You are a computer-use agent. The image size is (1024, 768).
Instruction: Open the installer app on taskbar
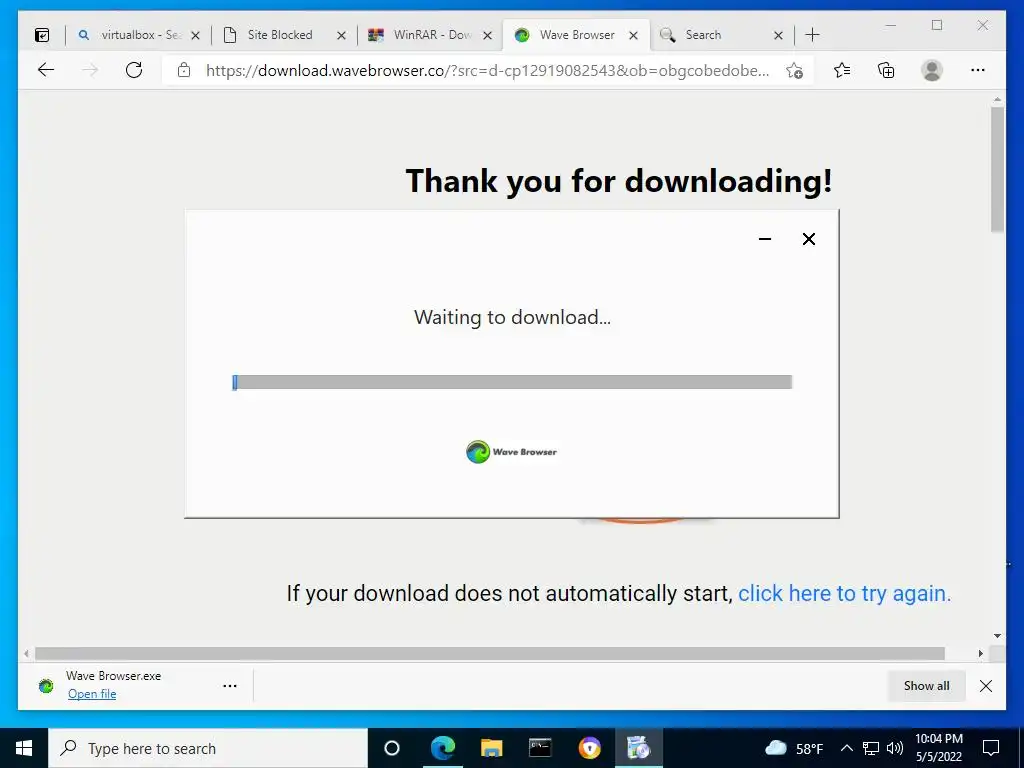(x=639, y=748)
